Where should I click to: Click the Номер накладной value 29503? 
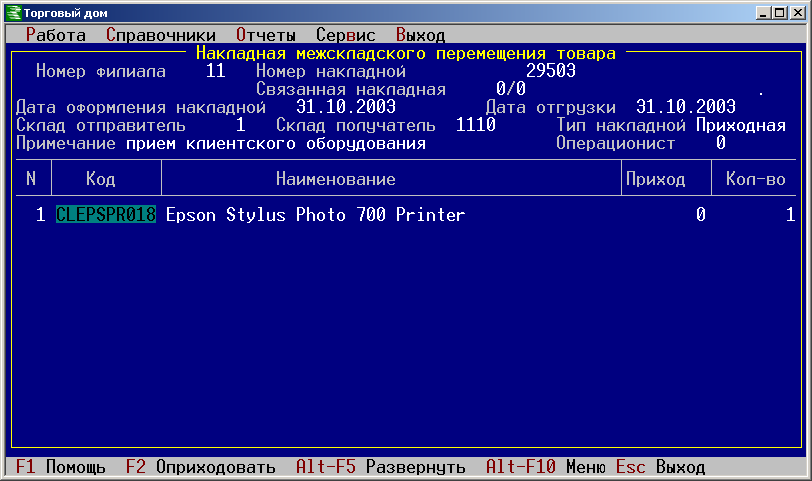(x=551, y=71)
